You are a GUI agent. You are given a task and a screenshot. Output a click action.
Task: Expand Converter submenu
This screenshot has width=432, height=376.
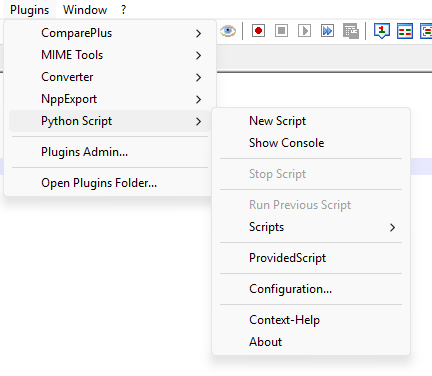click(110, 77)
